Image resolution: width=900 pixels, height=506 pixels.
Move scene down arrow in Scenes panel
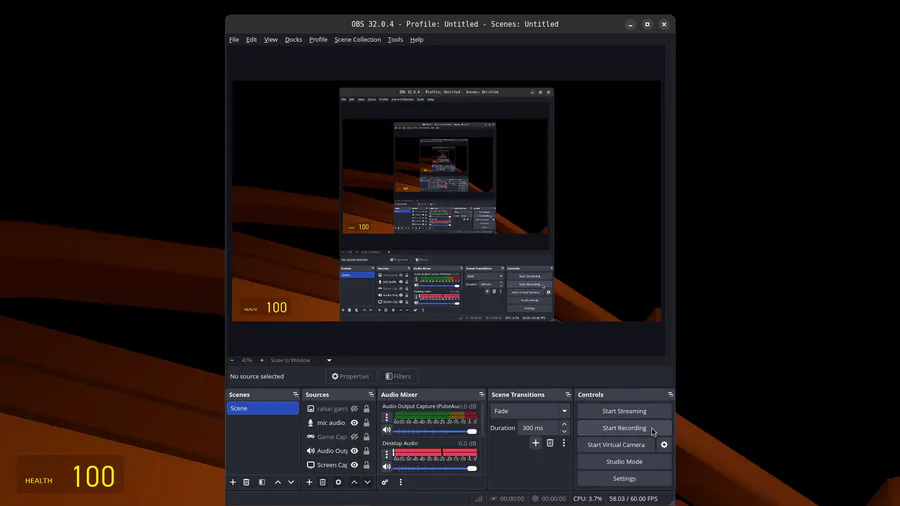coord(291,482)
